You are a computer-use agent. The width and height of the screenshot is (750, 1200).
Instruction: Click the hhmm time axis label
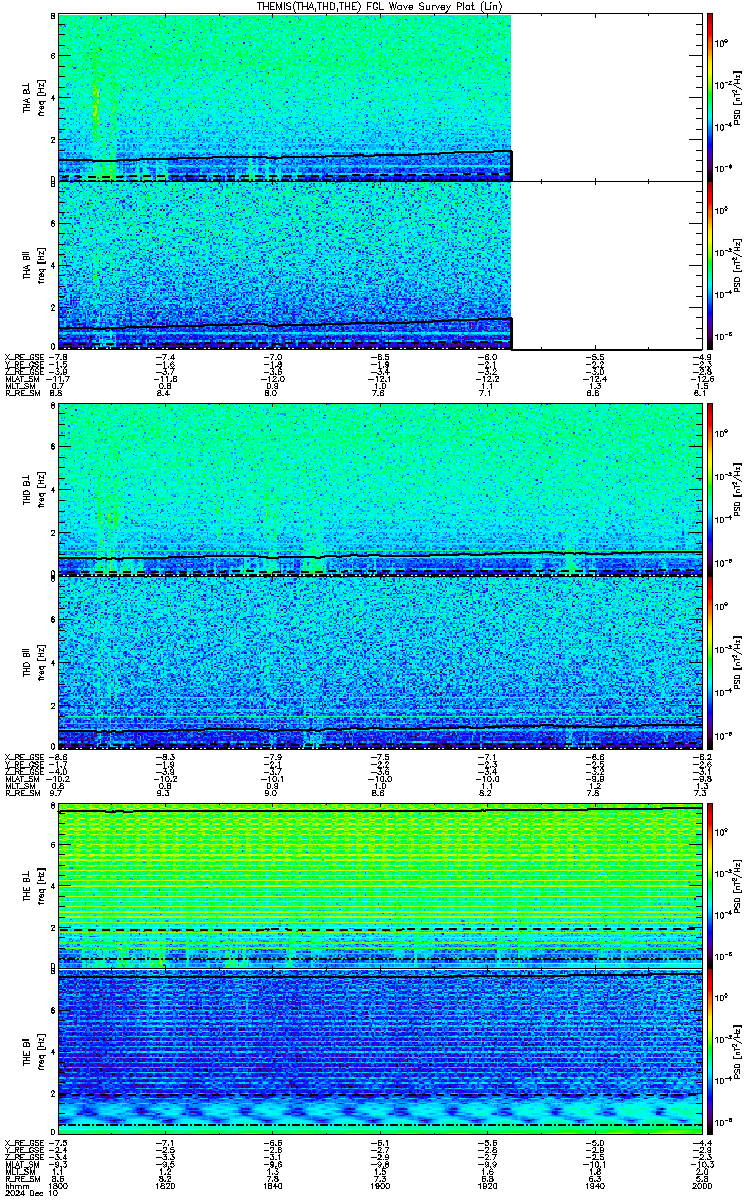(16, 1186)
